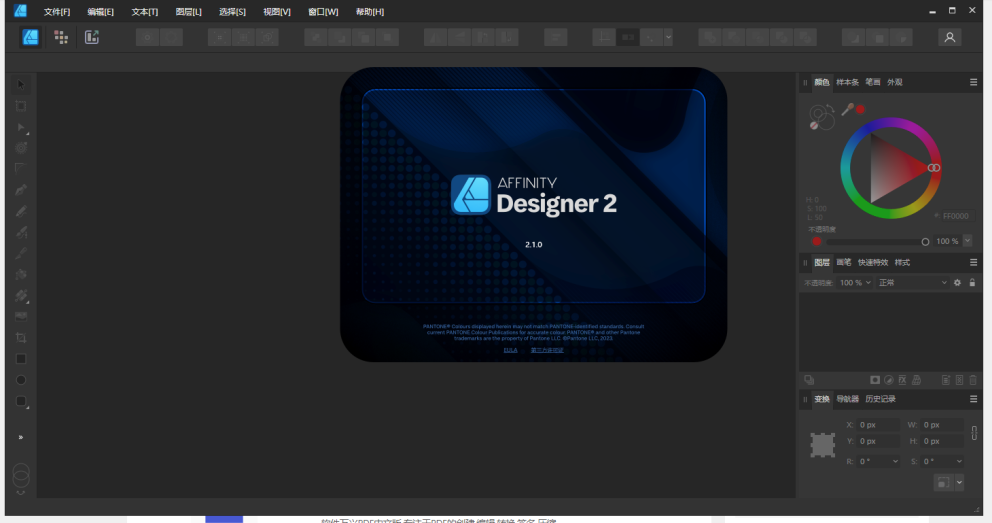
Task: Swap stroke and fill colours arrow
Action: tap(830, 108)
